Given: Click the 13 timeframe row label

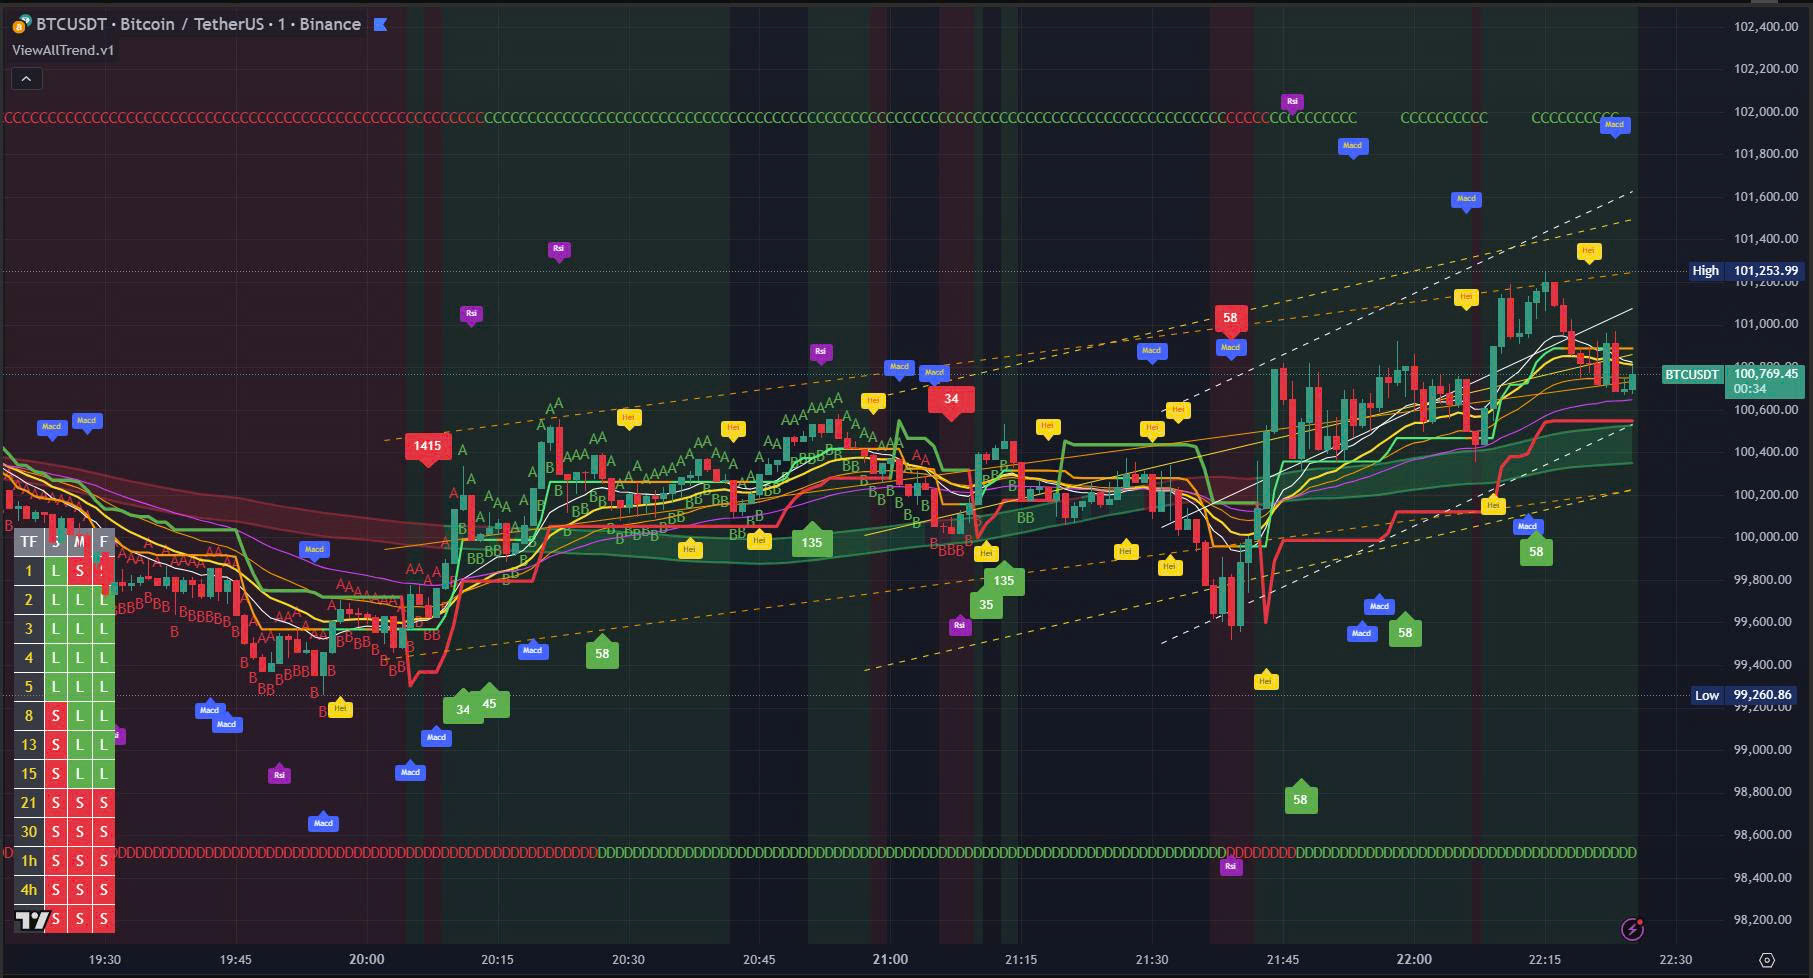Looking at the screenshot, I should (29, 745).
